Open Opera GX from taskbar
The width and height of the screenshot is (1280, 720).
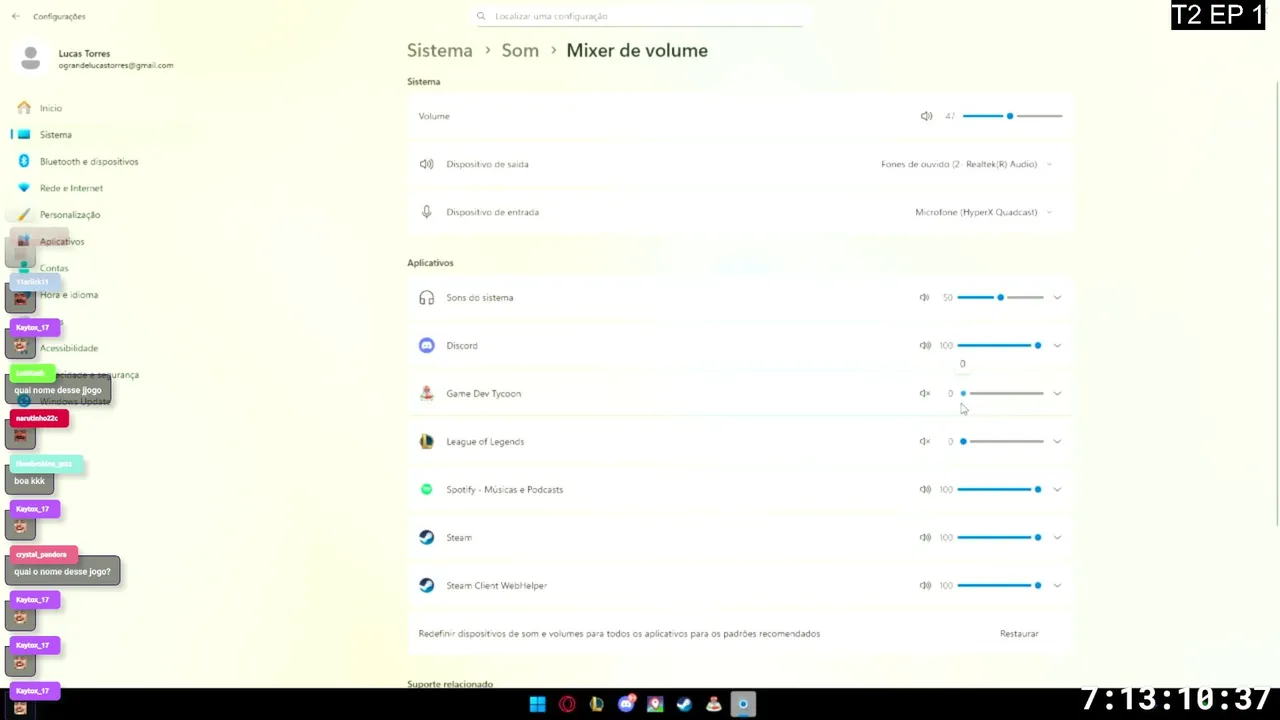pos(567,704)
